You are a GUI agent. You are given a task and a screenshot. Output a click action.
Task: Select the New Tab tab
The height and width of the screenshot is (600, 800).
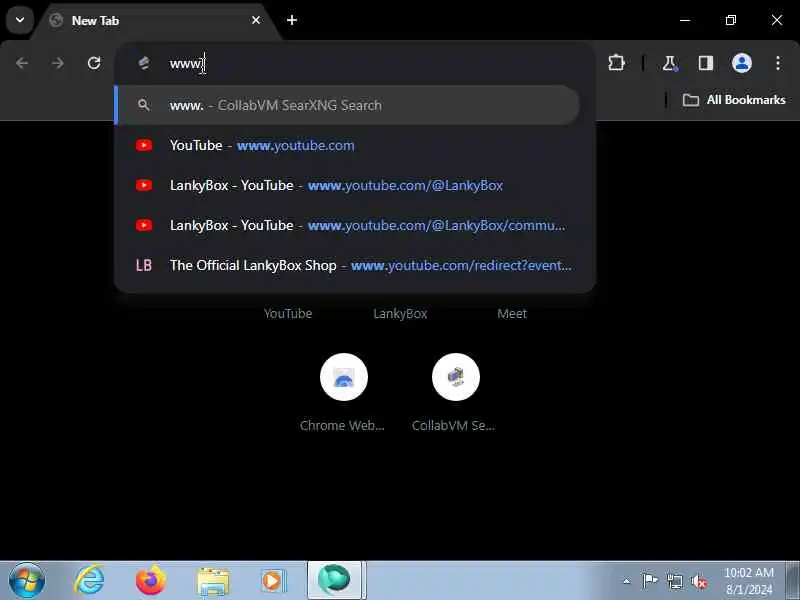(156, 20)
